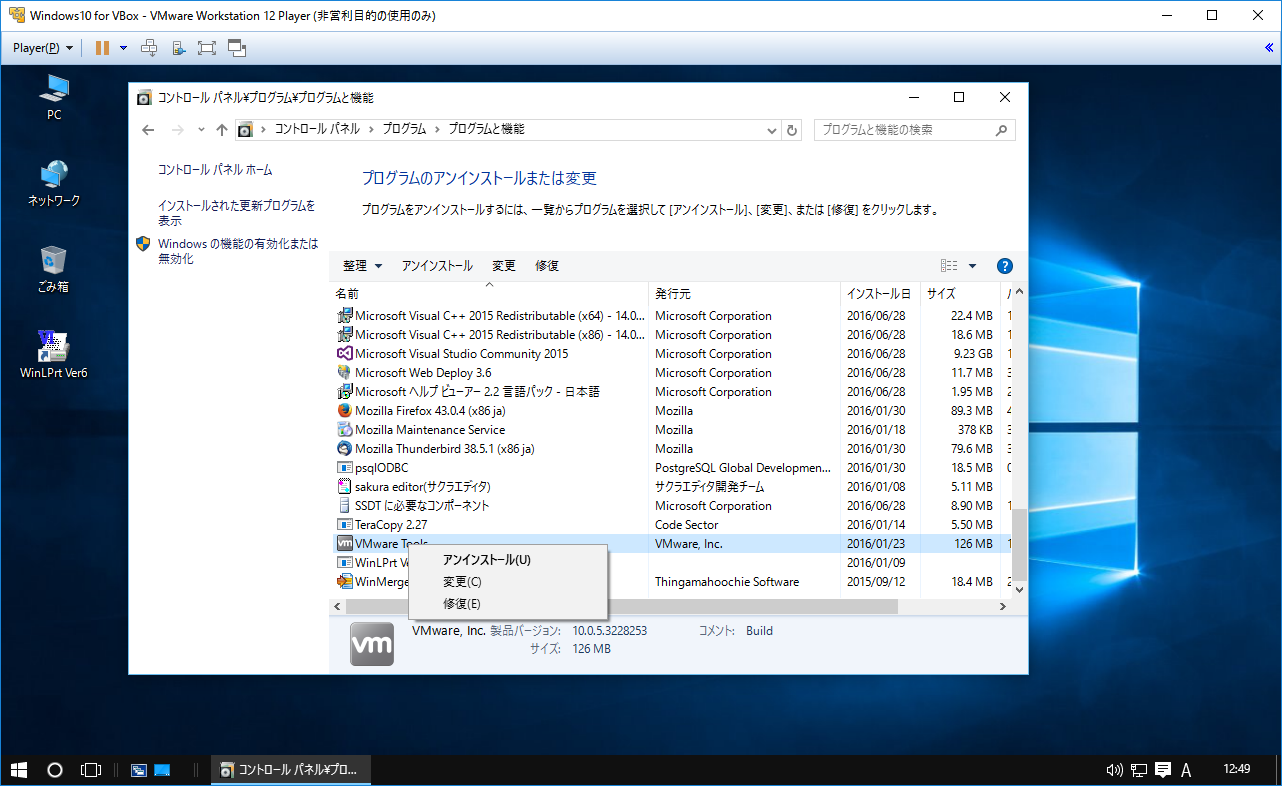This screenshot has height=786, width=1282.
Task: Click 変更 in the toolbar
Action: 504,266
